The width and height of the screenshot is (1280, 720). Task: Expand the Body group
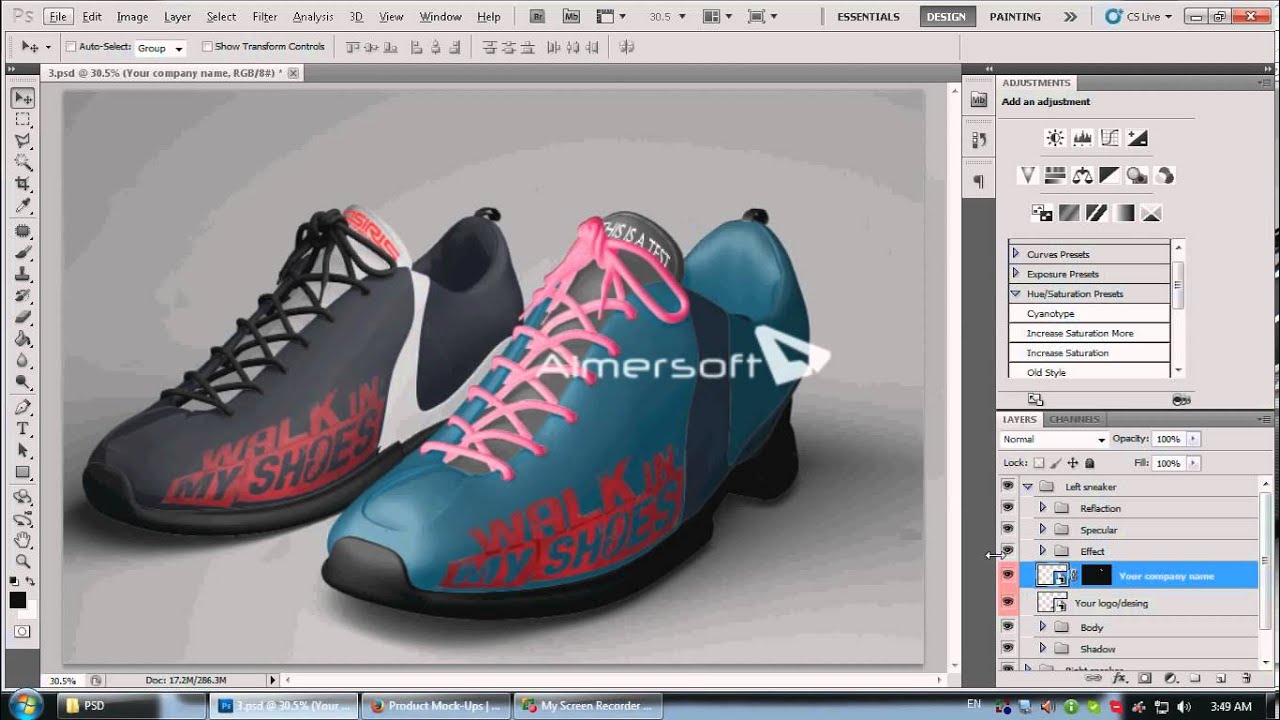(1042, 627)
